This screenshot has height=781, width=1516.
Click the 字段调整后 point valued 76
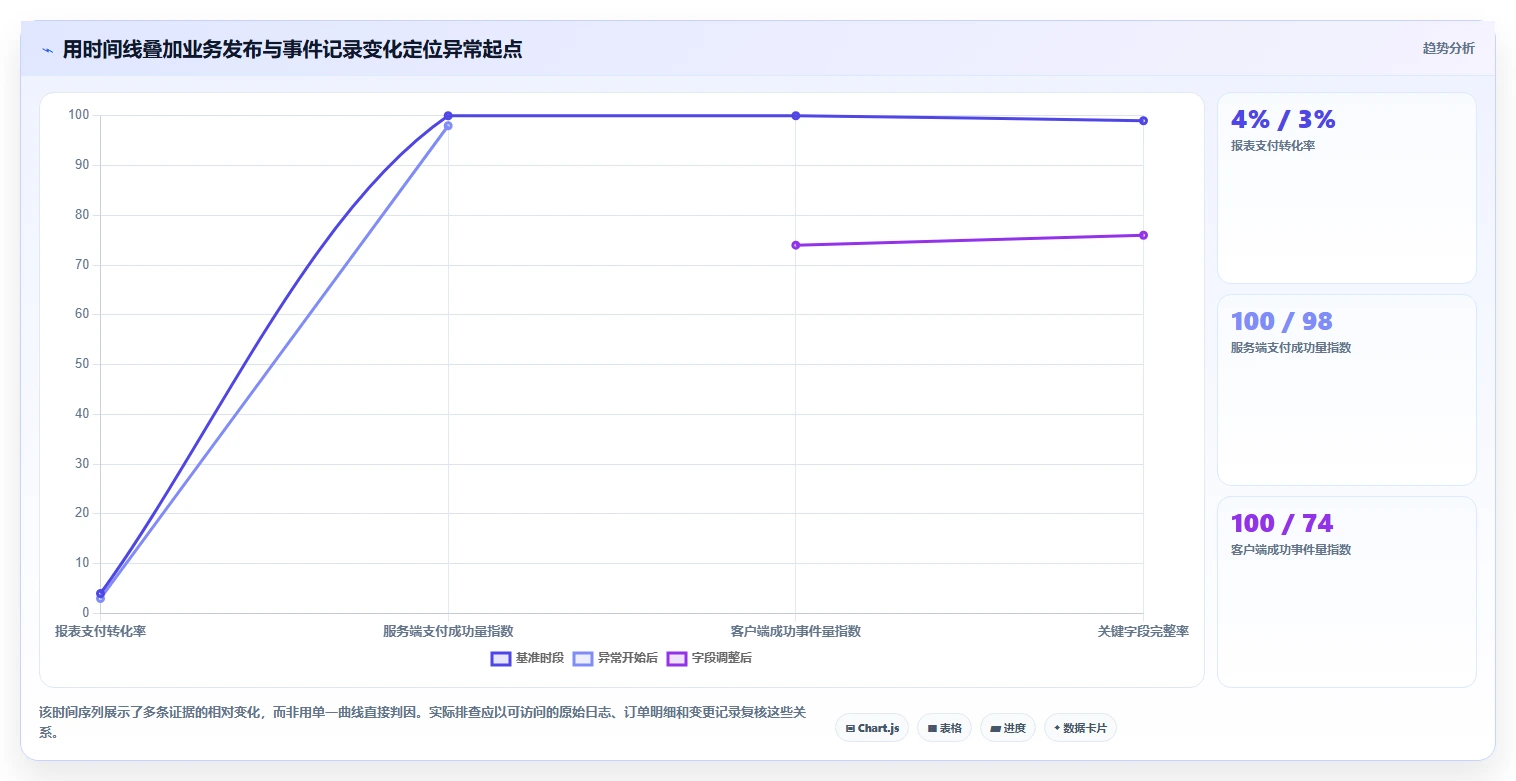[1143, 235]
